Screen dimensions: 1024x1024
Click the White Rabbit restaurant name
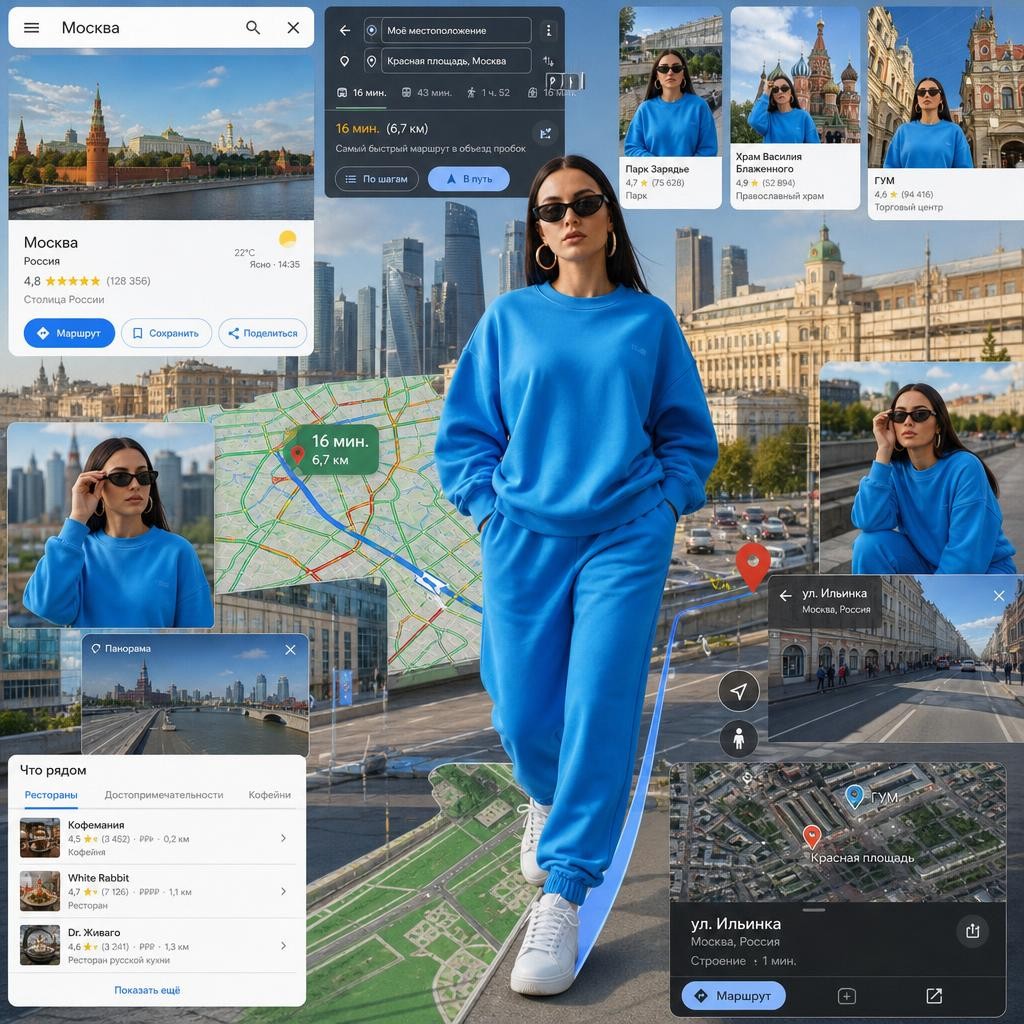pos(99,878)
